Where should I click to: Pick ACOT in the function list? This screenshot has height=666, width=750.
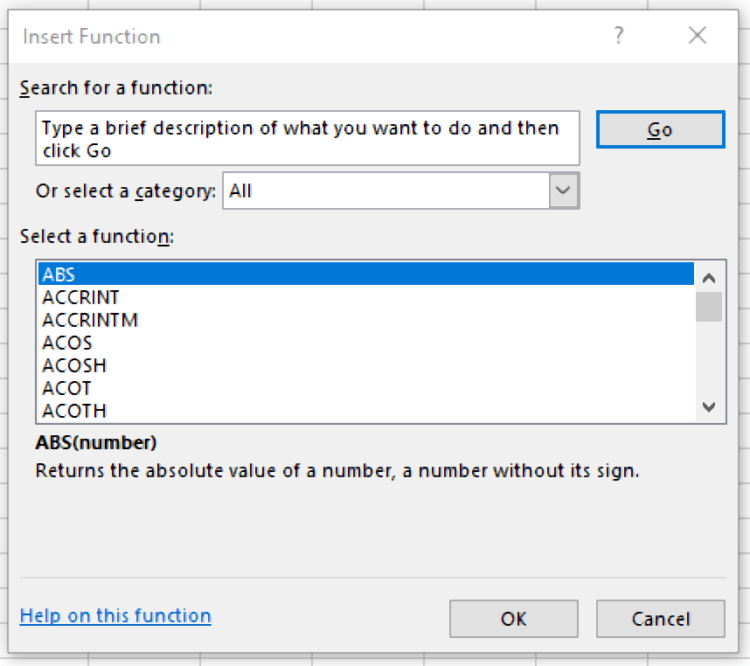point(67,388)
